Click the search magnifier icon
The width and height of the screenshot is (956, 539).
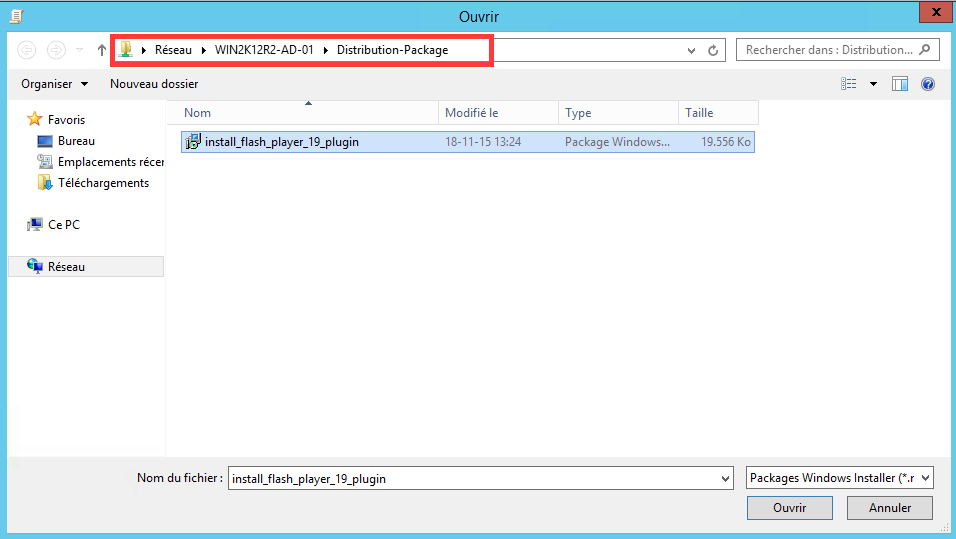(x=924, y=49)
